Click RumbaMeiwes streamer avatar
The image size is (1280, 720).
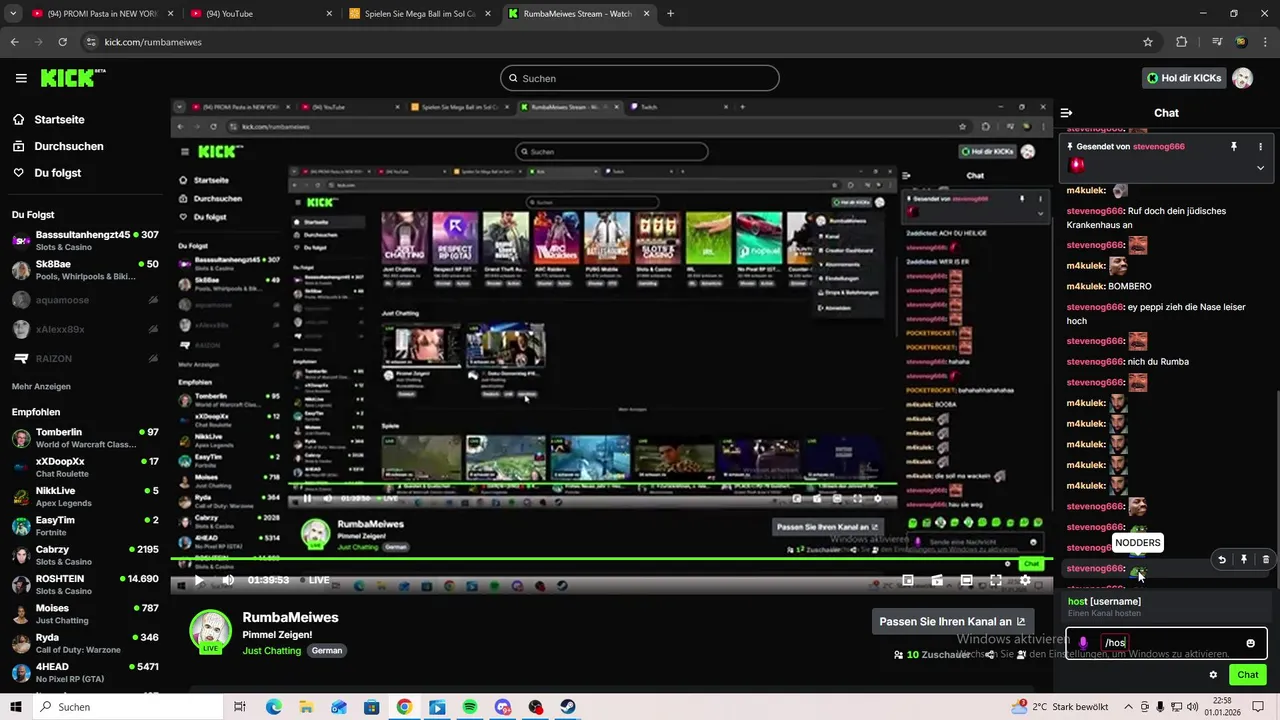pyautogui.click(x=211, y=631)
